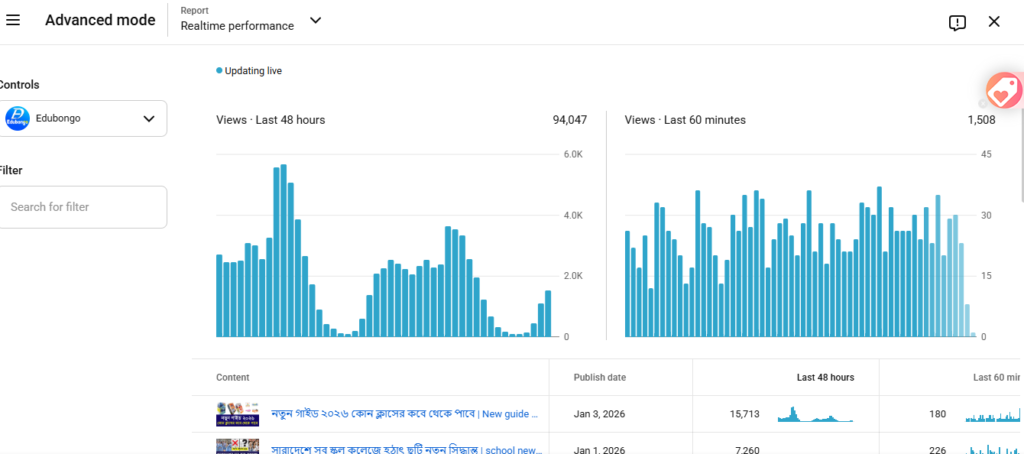The image size is (1024, 454).
Task: Click the Views Last 60 minutes chart title
Action: (685, 120)
